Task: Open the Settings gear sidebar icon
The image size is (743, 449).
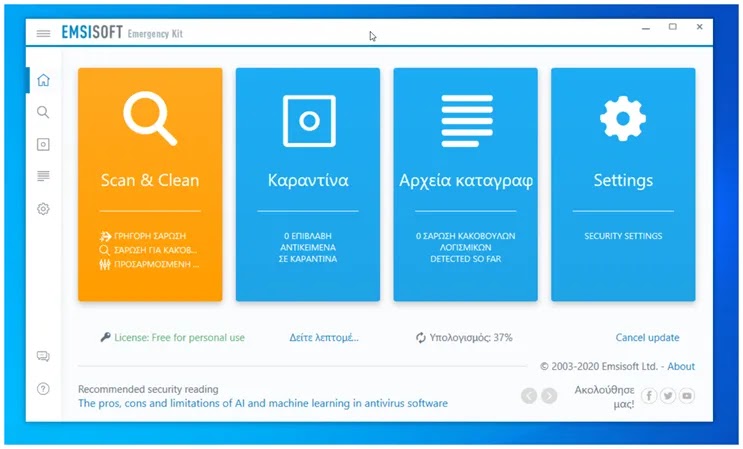Action: (43, 208)
